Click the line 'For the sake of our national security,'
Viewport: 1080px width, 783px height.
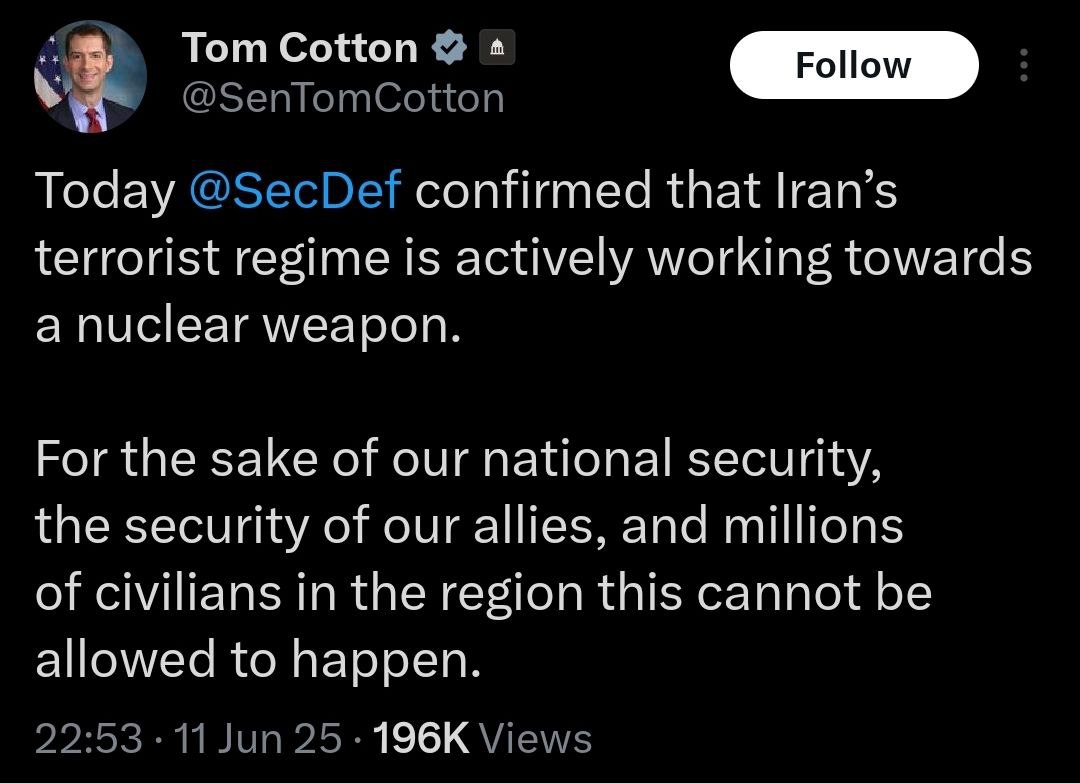pyautogui.click(x=460, y=459)
